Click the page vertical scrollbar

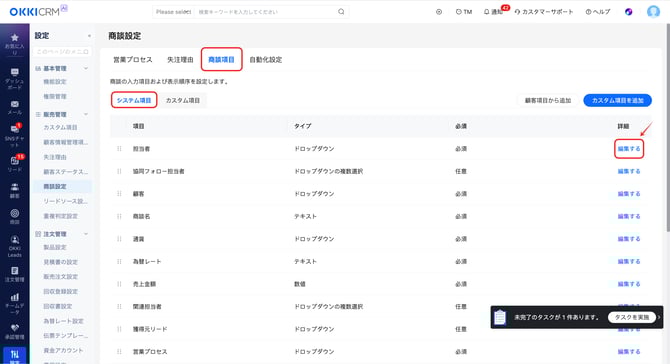click(667, 128)
